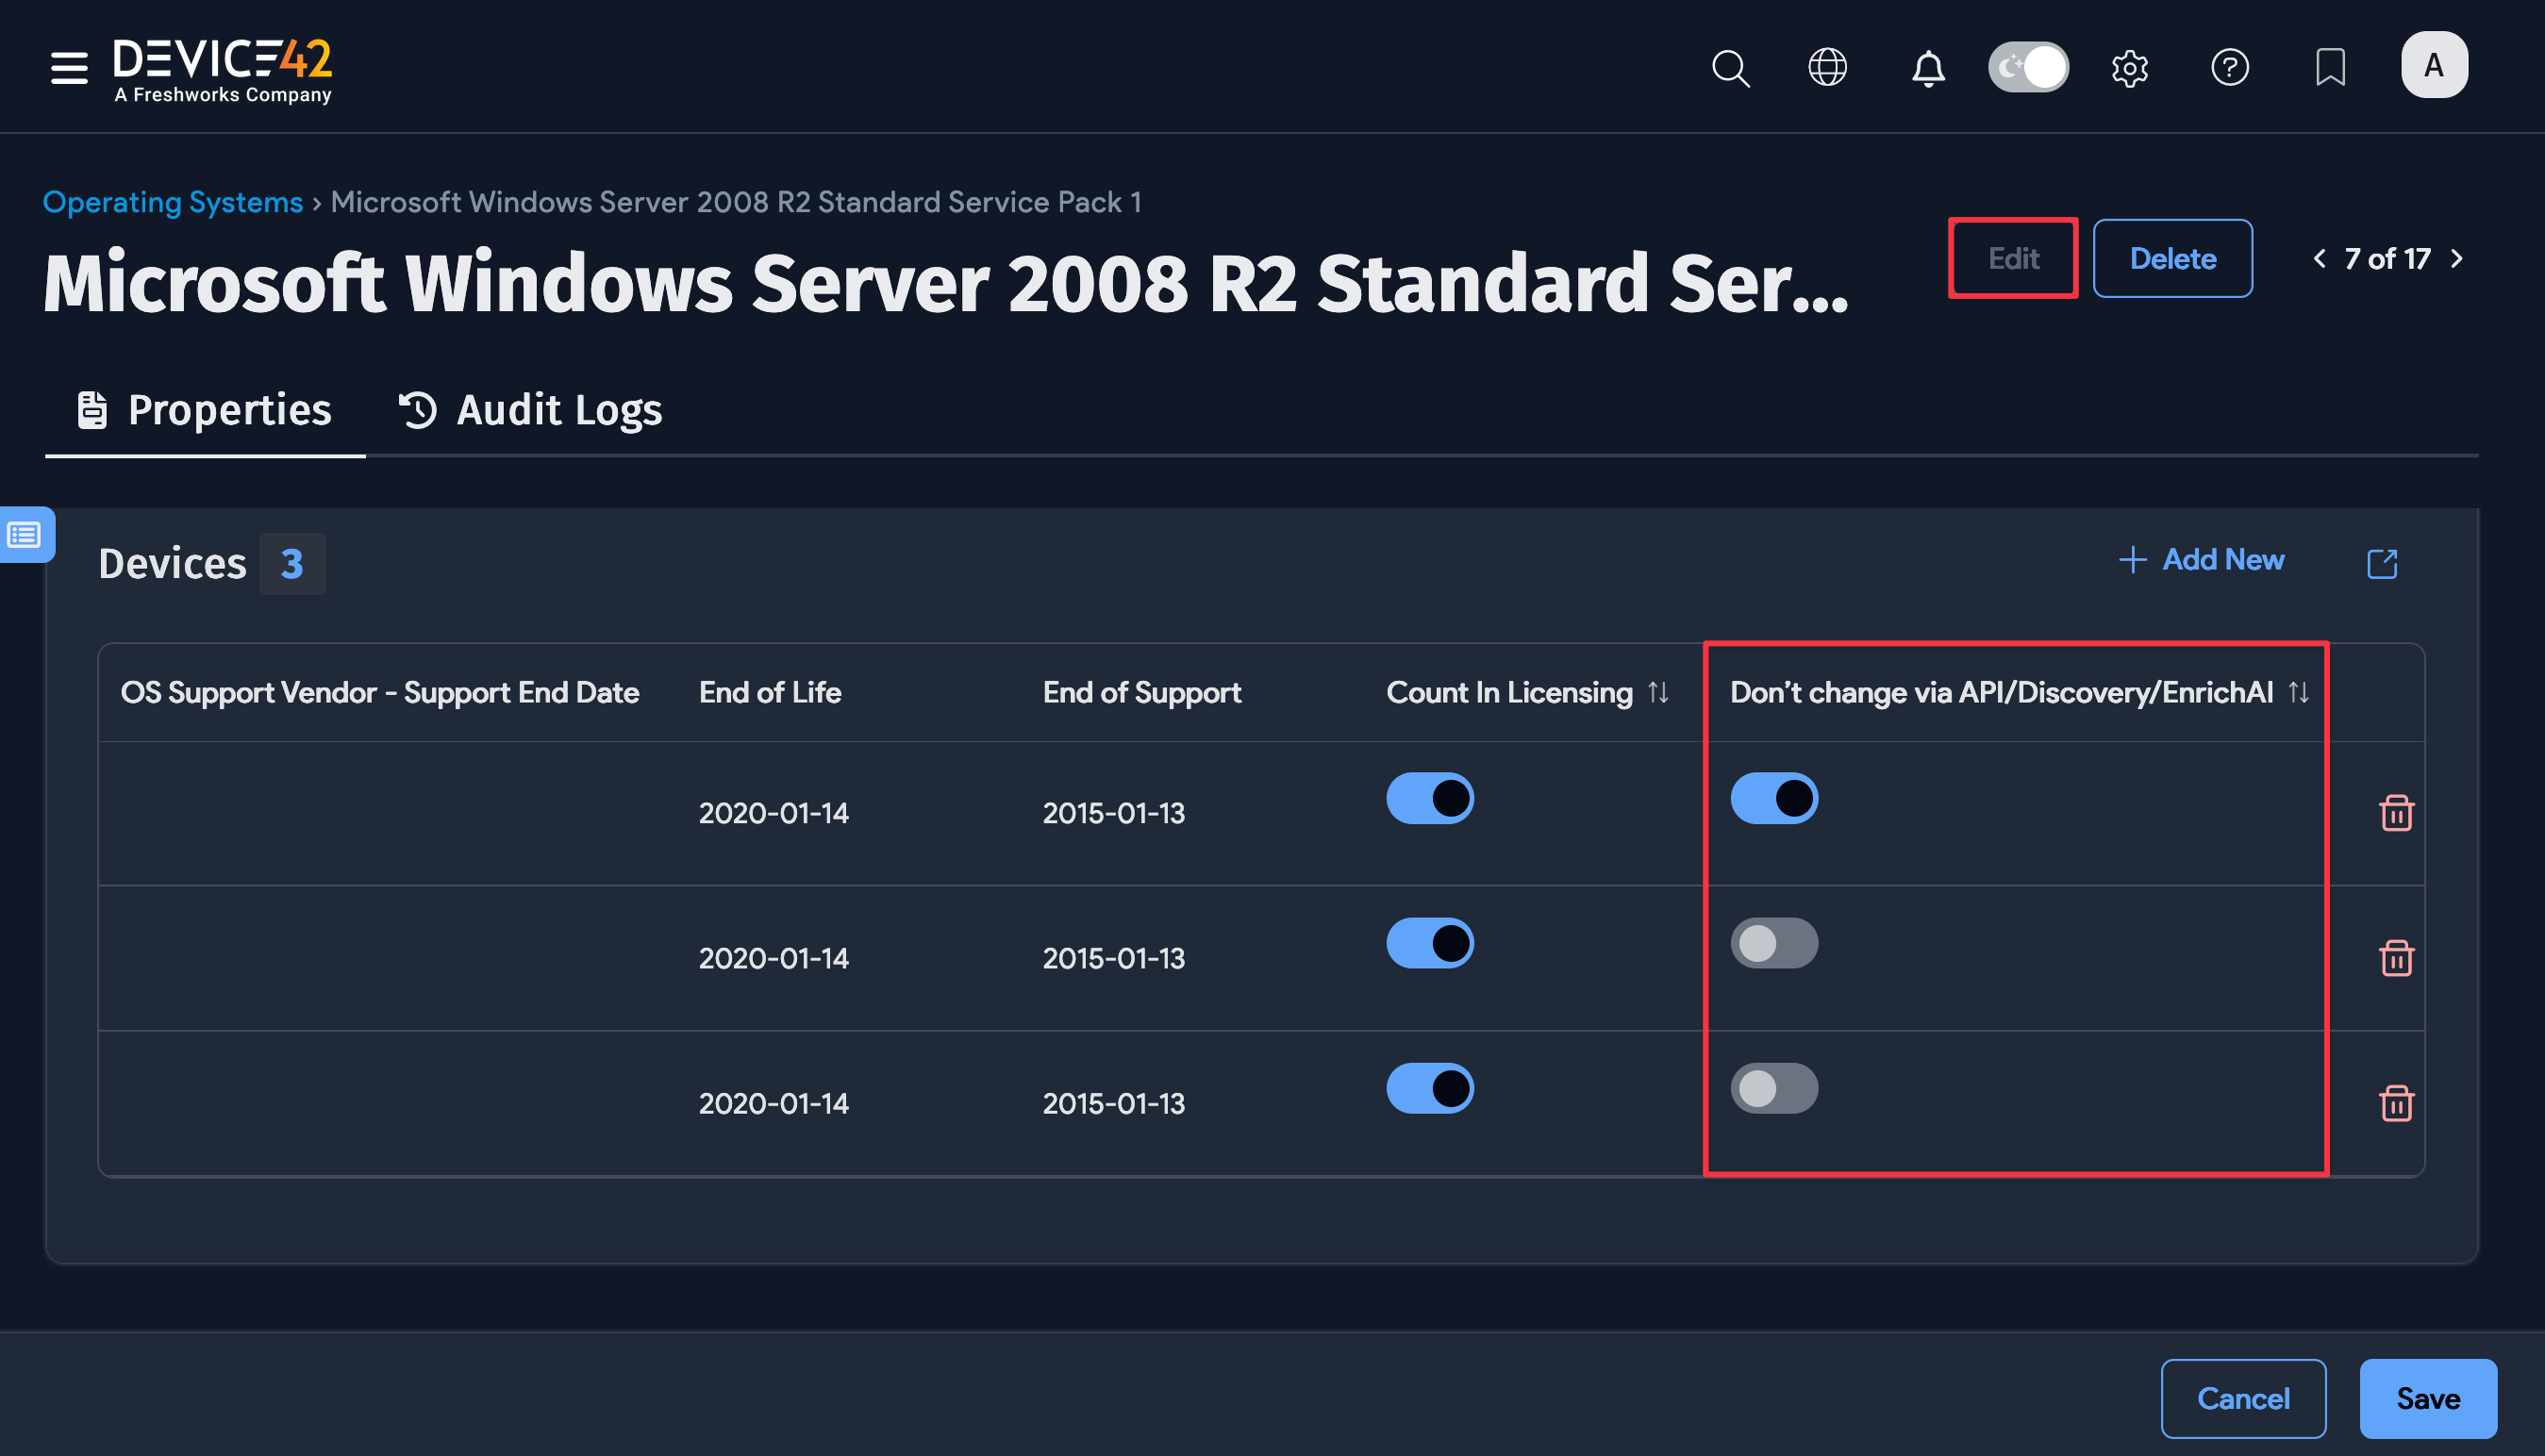2545x1456 pixels.
Task: Open the hamburger main menu
Action: click(x=69, y=67)
